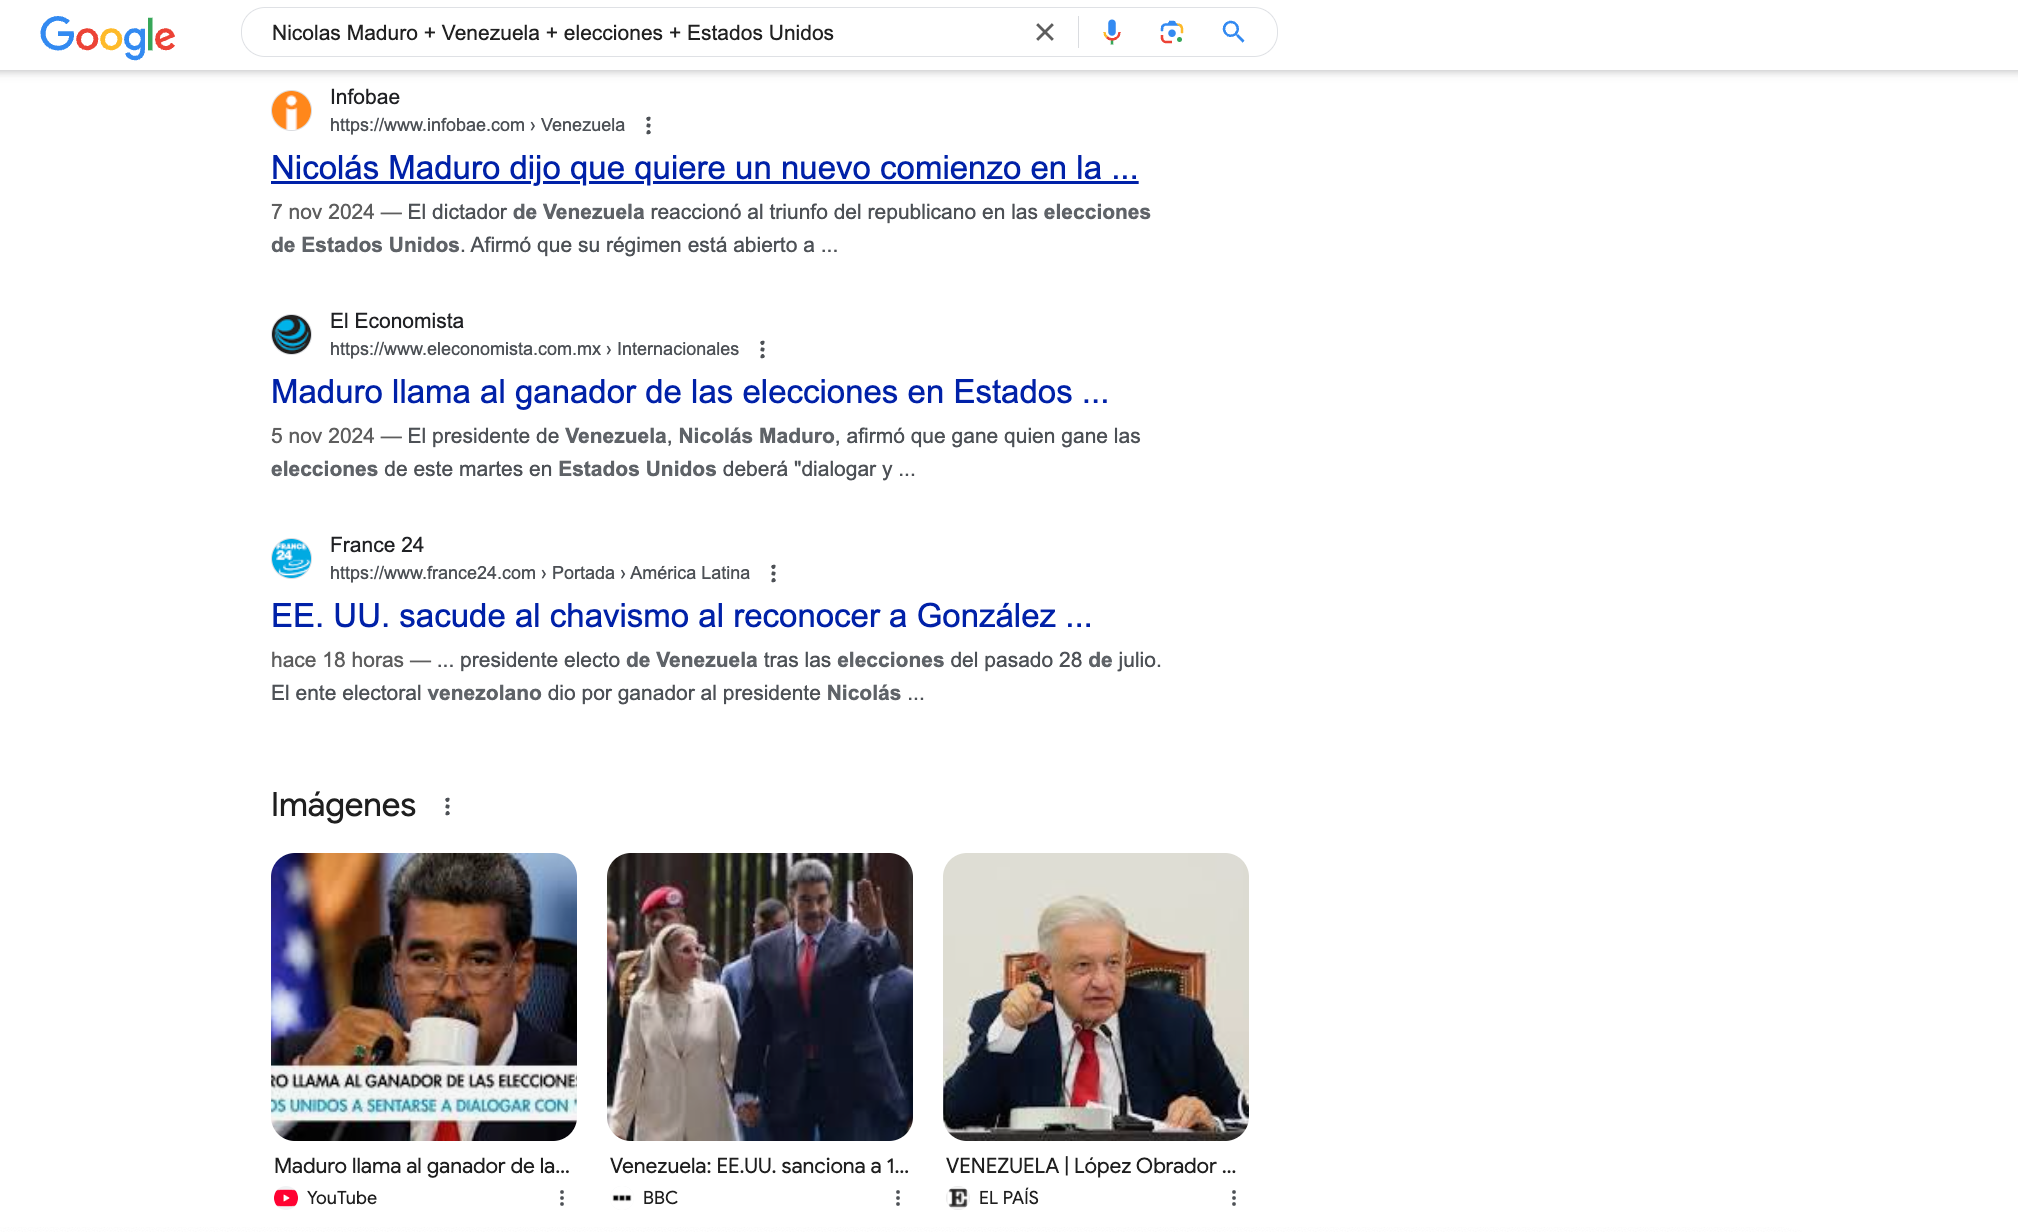Screen dimensions: 2018x1232
Task: Click the Google logo
Action: 108,36
